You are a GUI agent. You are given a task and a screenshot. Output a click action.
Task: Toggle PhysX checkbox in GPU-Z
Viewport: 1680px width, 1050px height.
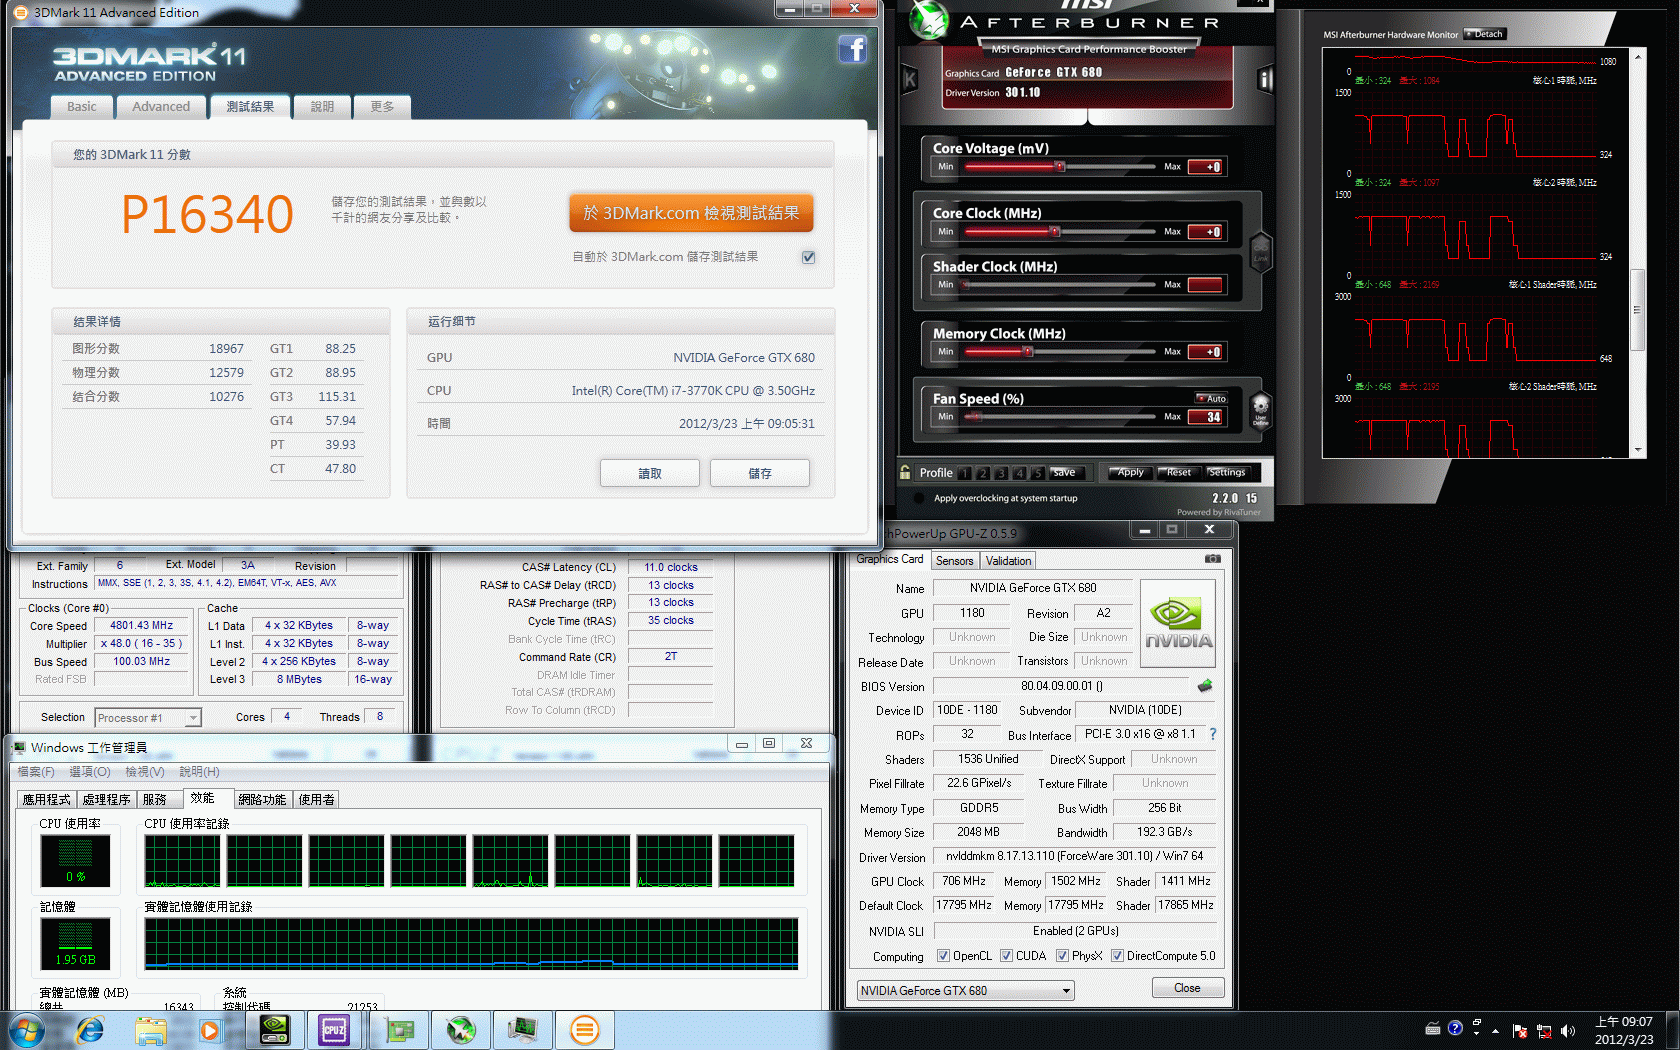click(1062, 956)
